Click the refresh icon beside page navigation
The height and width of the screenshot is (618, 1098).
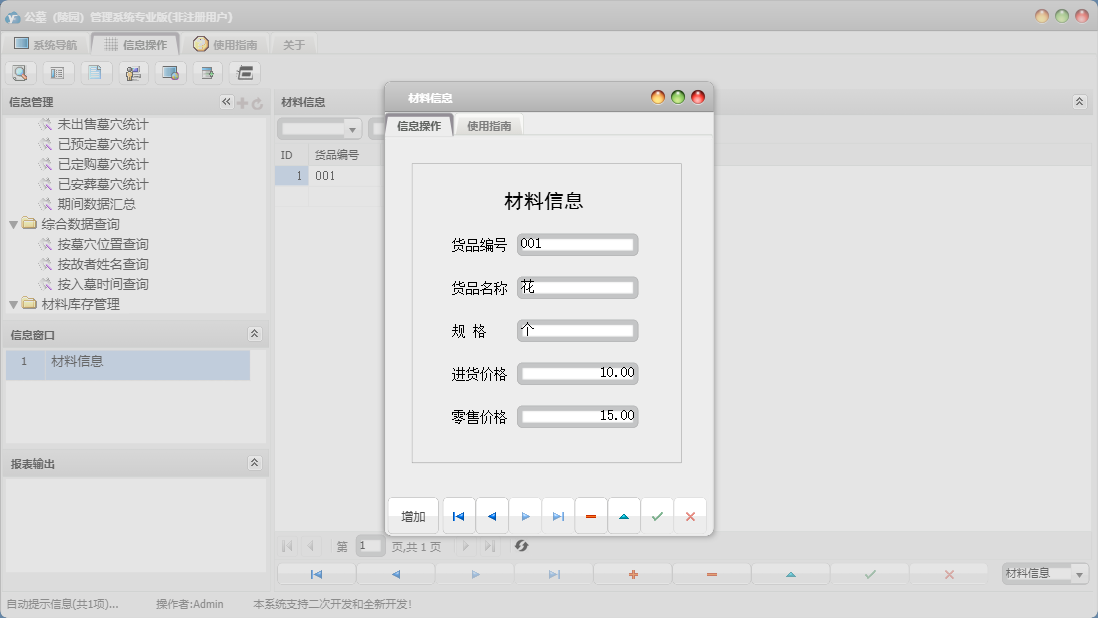pos(521,546)
